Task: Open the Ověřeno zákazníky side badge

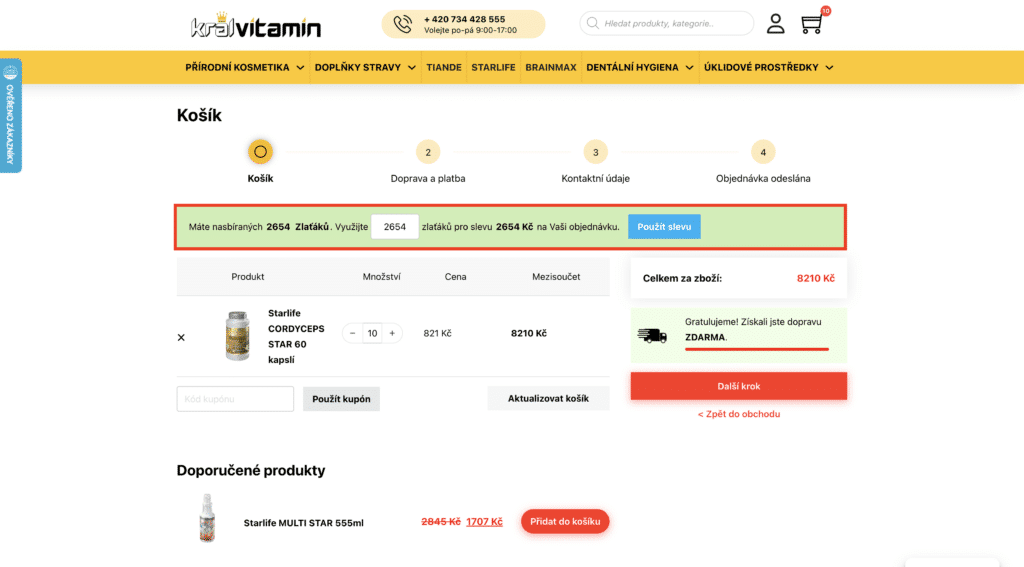Action: click(10, 116)
